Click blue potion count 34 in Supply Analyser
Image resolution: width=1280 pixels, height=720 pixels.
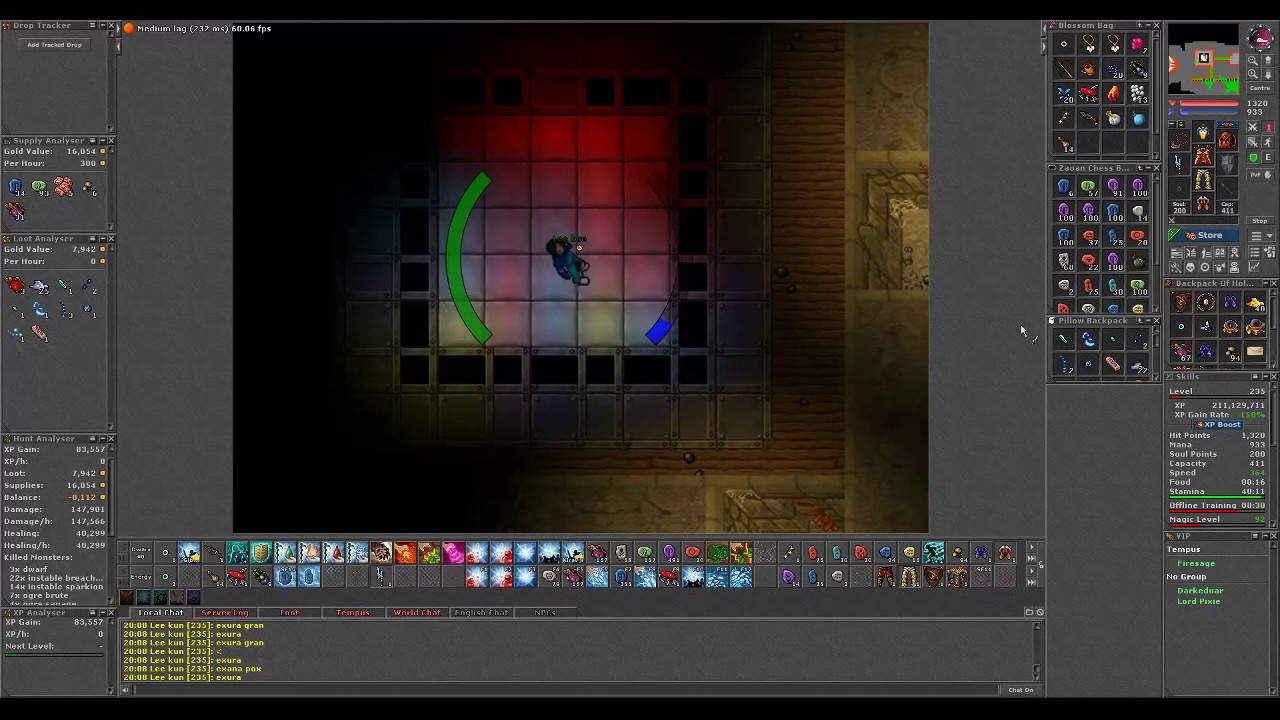16,187
